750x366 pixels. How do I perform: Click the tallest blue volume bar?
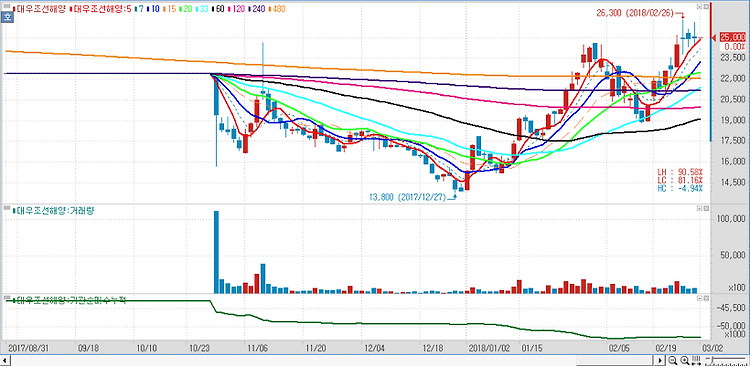point(216,252)
